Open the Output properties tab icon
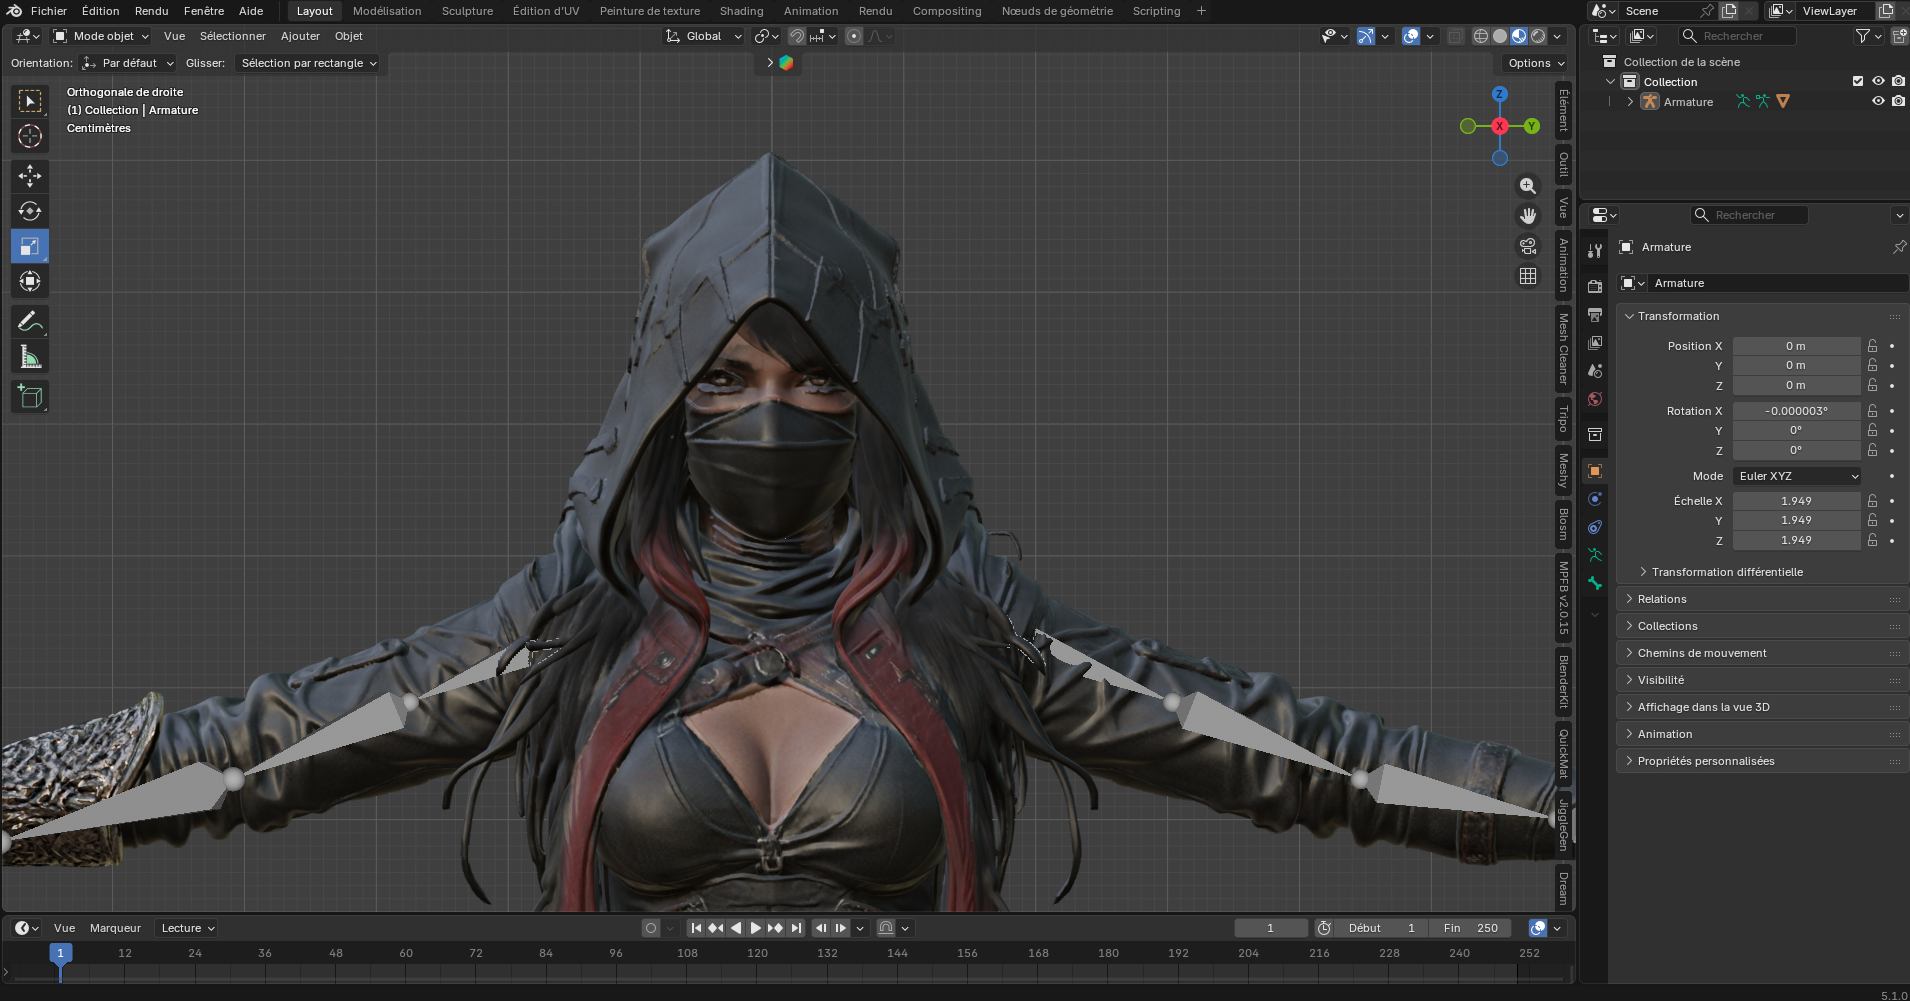The height and width of the screenshot is (1001, 1910). pyautogui.click(x=1595, y=315)
